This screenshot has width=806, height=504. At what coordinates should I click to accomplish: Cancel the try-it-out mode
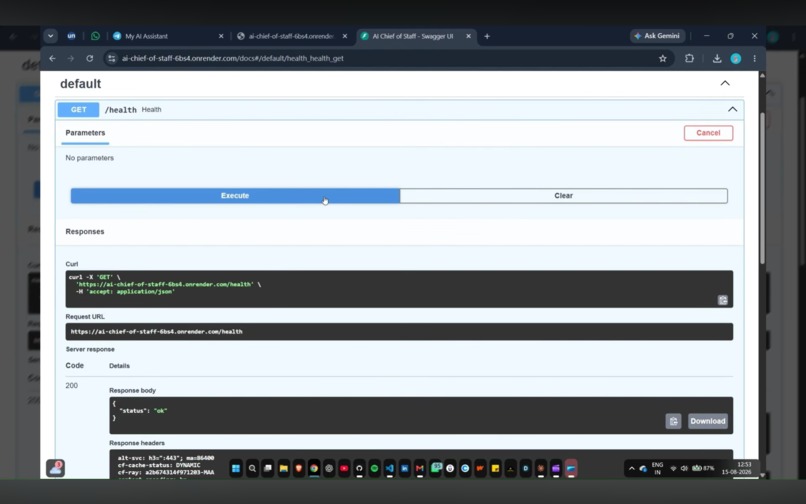(708, 133)
